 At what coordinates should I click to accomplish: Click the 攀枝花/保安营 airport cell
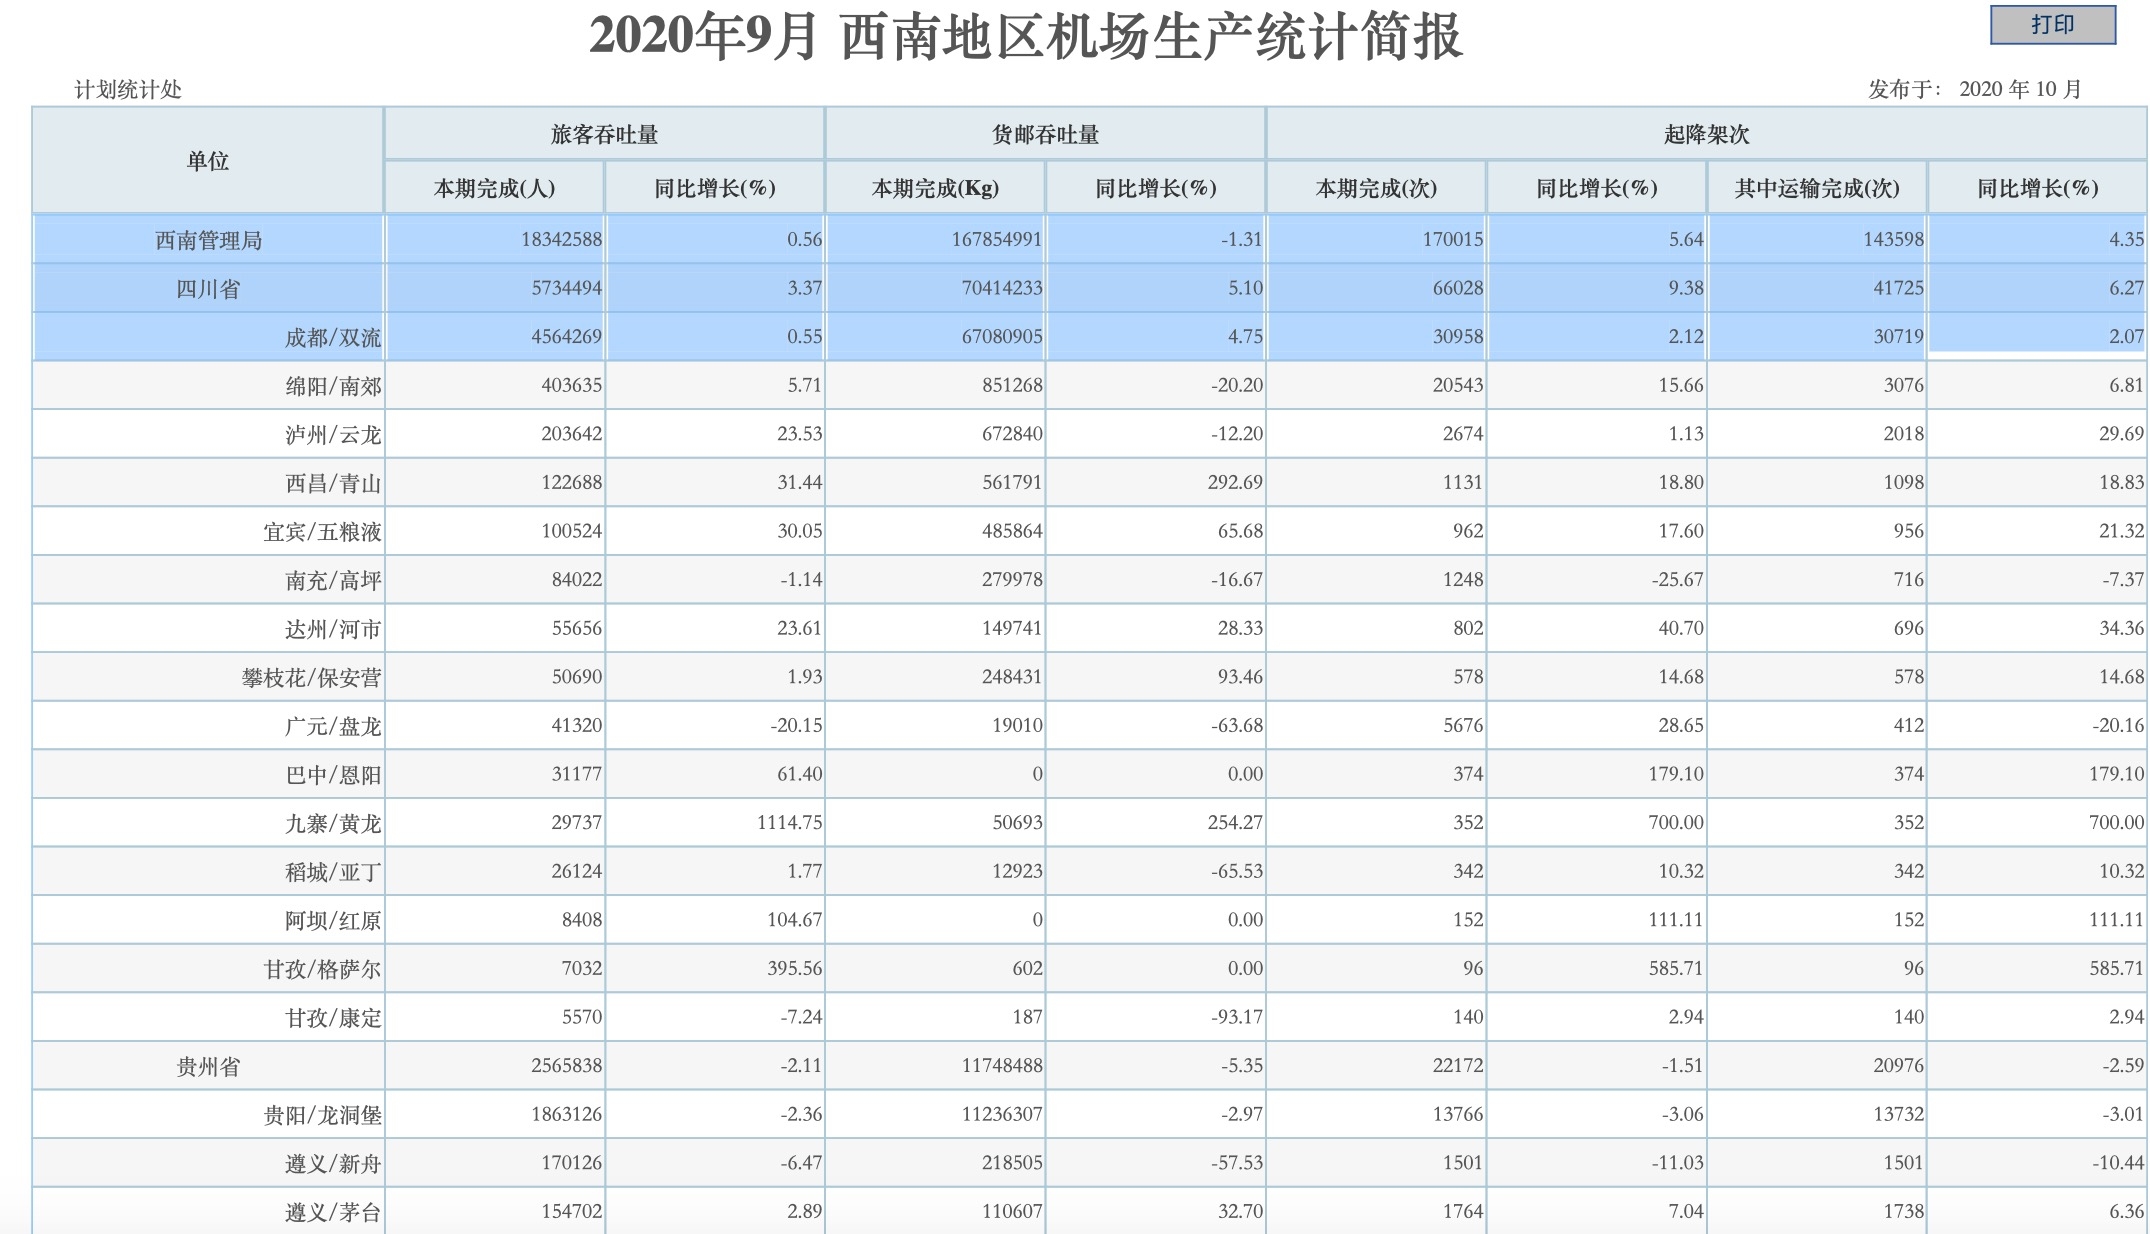click(311, 678)
